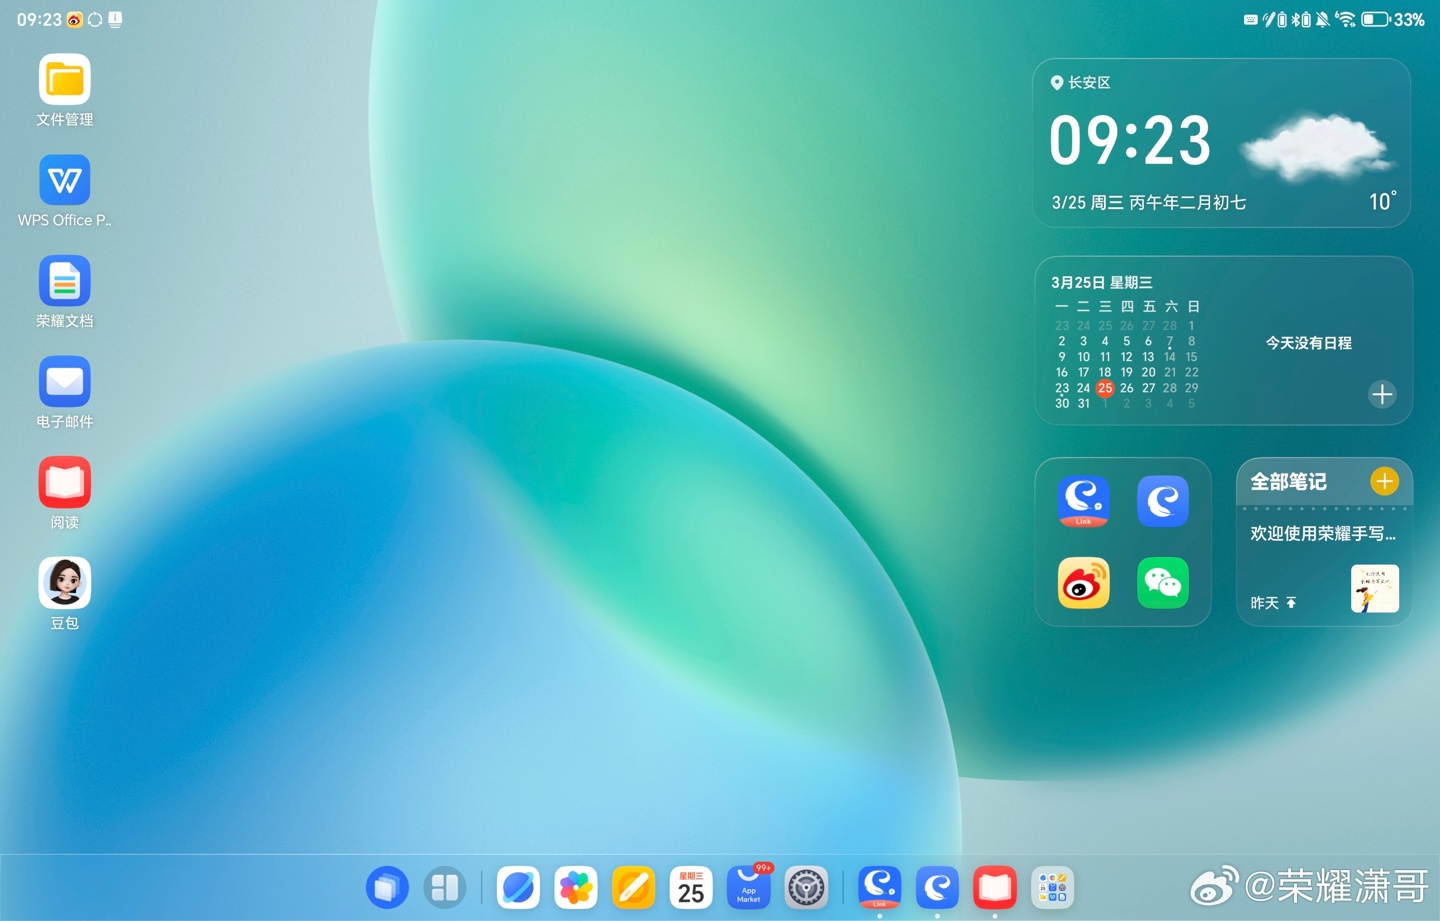Open the yellow Notes pencil icon in the dock
The width and height of the screenshot is (1440, 921).
click(x=633, y=887)
